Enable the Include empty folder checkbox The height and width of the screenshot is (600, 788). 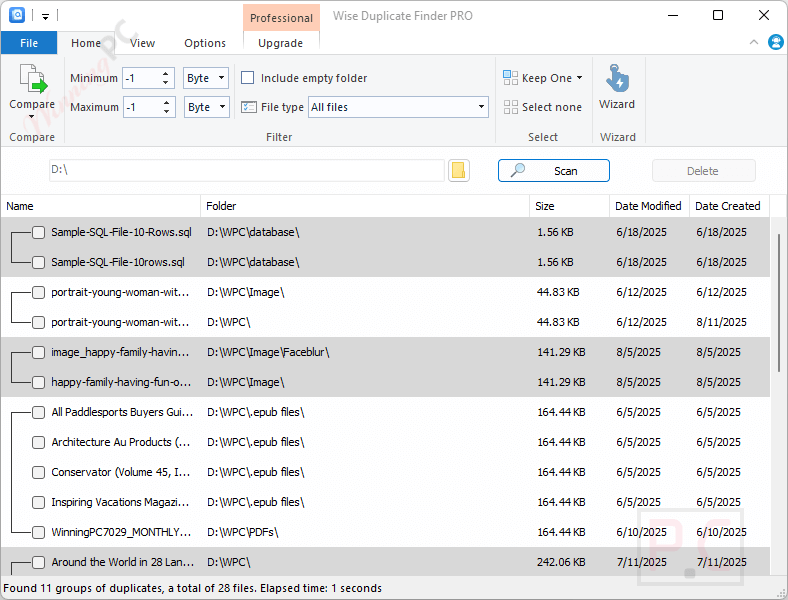247,78
